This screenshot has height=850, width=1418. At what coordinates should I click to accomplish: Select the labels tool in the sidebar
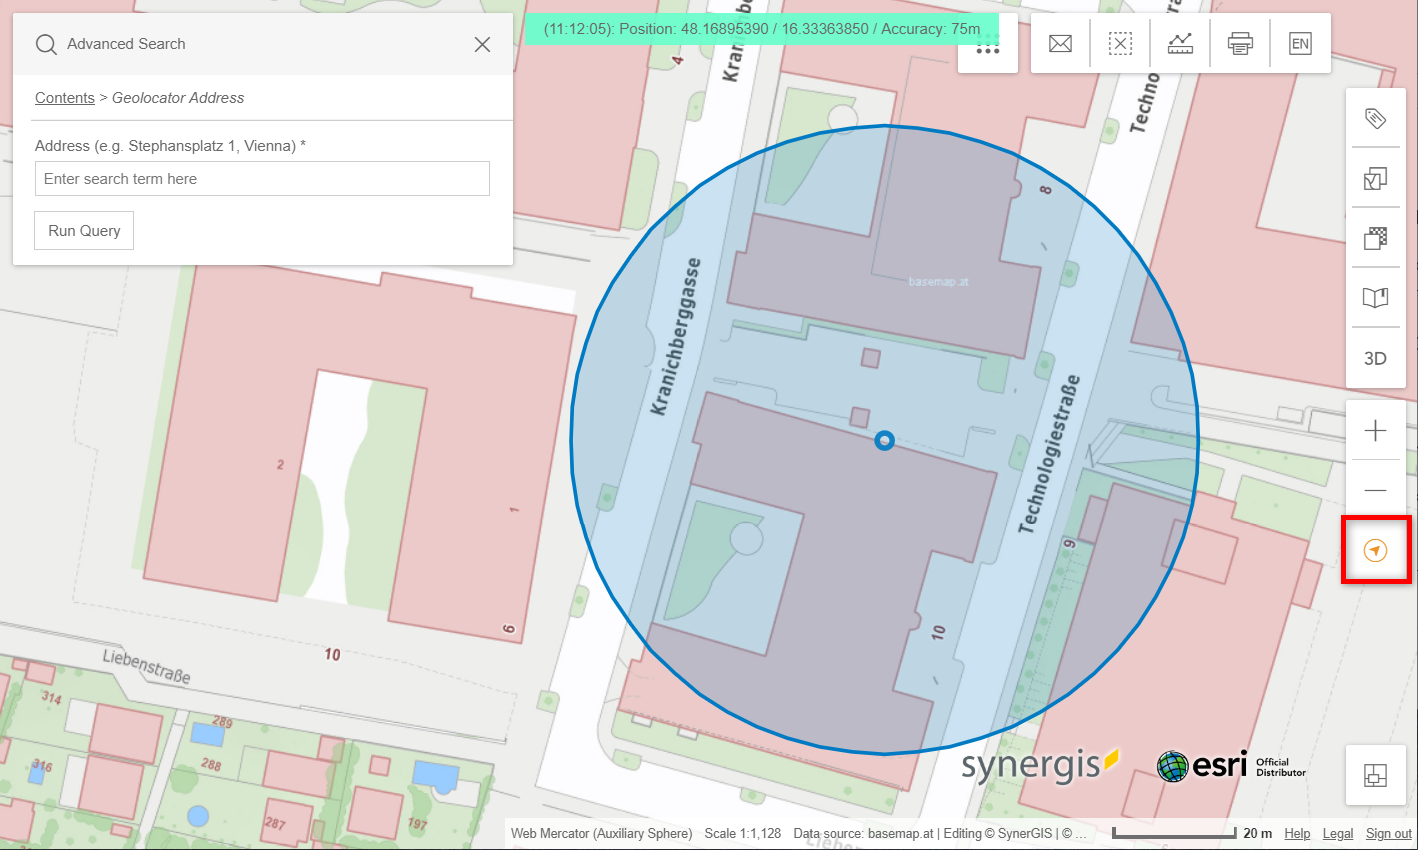coord(1375,118)
